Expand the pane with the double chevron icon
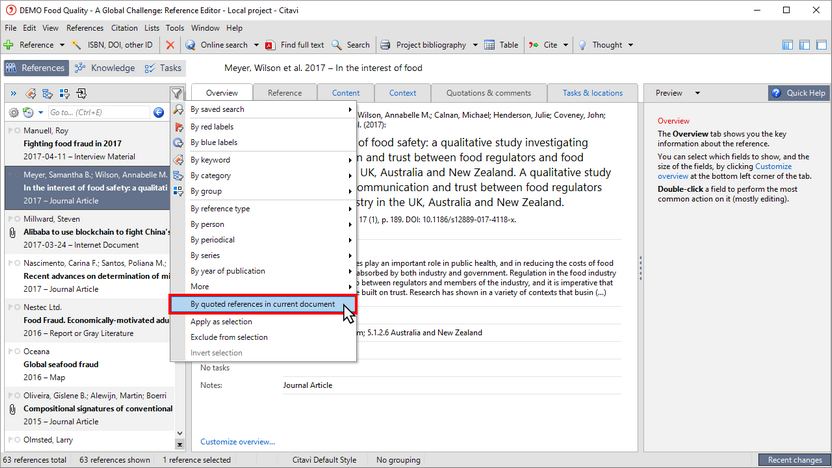Image resolution: width=832 pixels, height=468 pixels. 13,94
